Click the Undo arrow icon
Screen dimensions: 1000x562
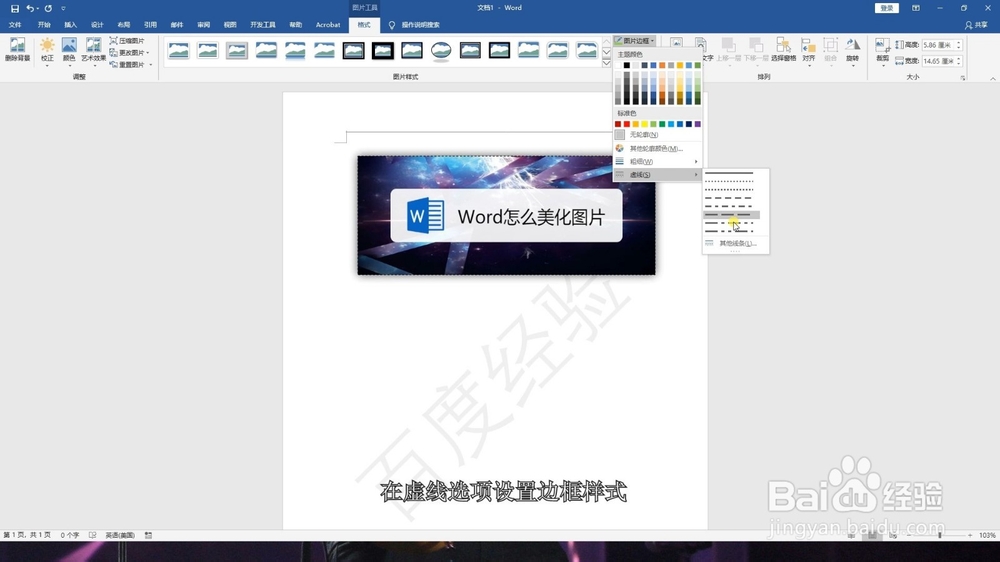click(29, 8)
